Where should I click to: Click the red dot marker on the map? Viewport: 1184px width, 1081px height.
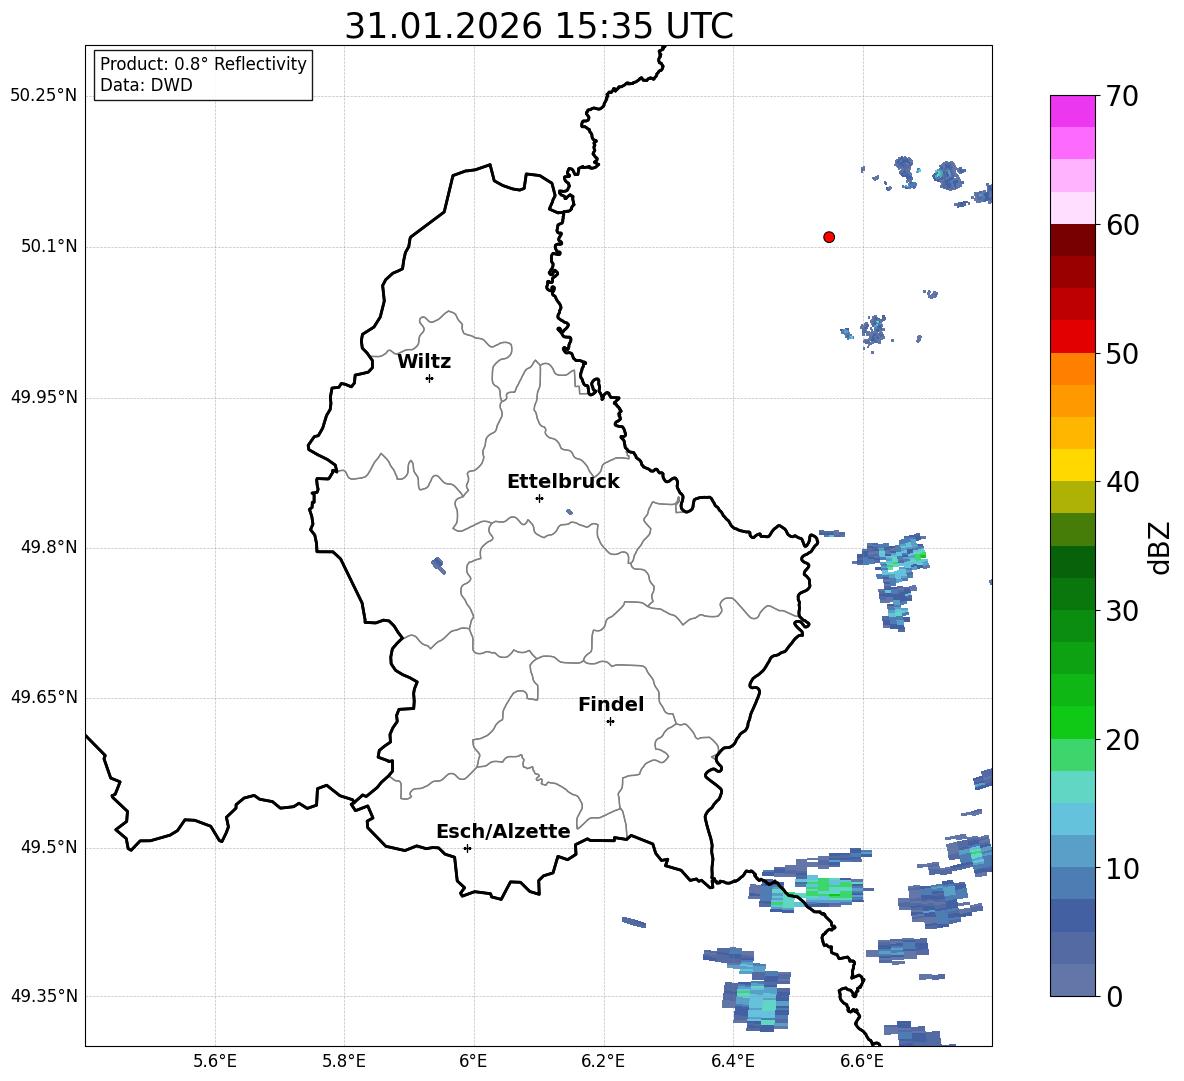click(x=829, y=237)
